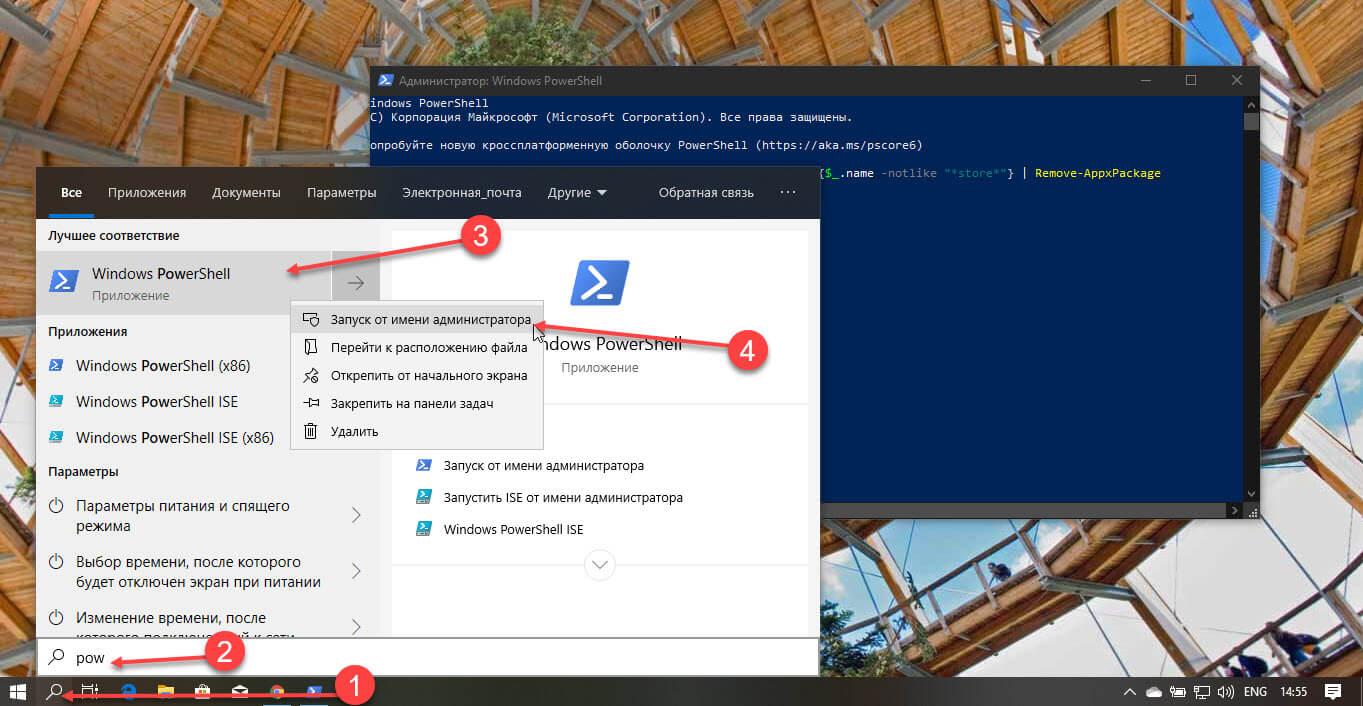Show hidden tray icons chevron
Image resolution: width=1363 pixels, height=706 pixels.
[1129, 692]
